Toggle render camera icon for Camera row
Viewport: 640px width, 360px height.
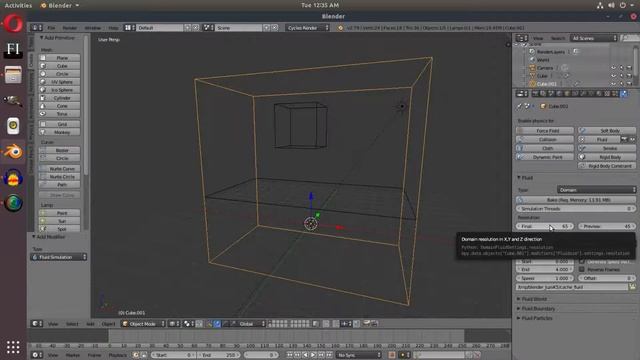click(x=629, y=68)
